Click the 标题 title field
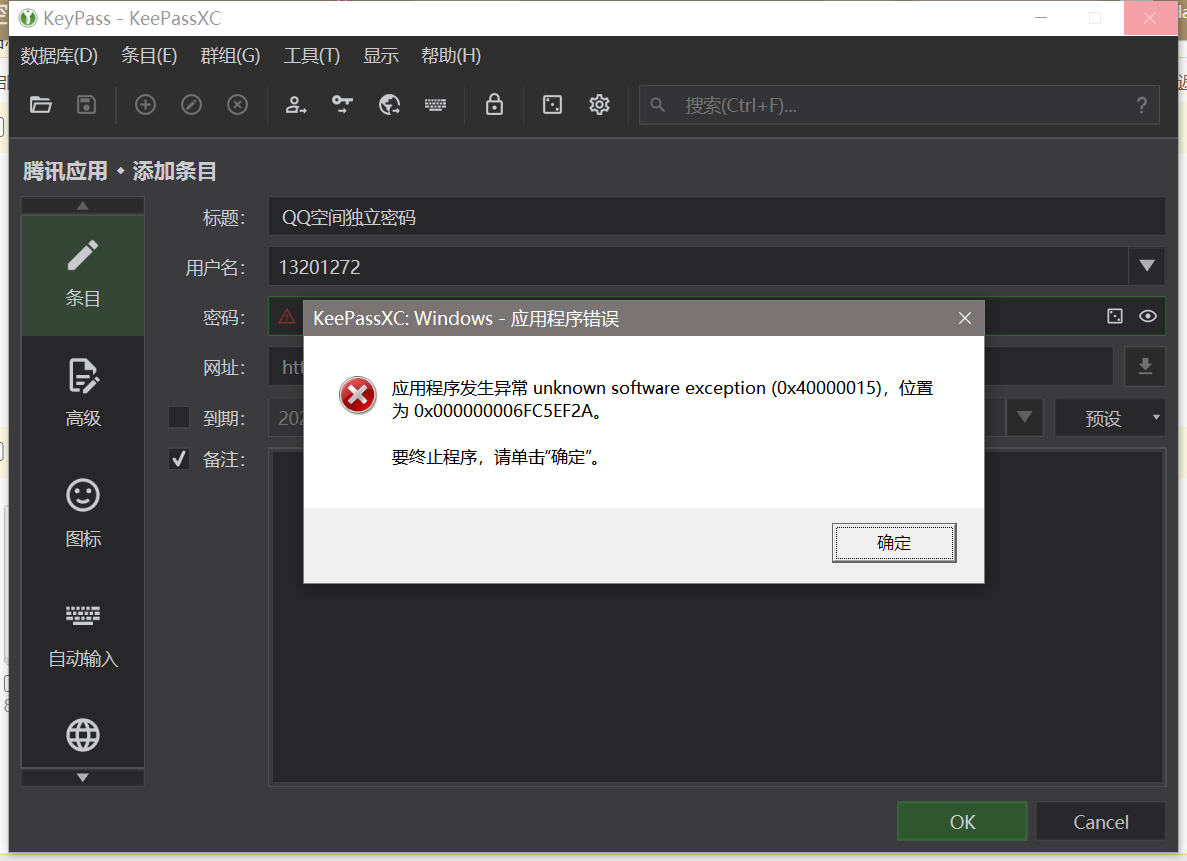The width and height of the screenshot is (1187, 861). pos(716,217)
